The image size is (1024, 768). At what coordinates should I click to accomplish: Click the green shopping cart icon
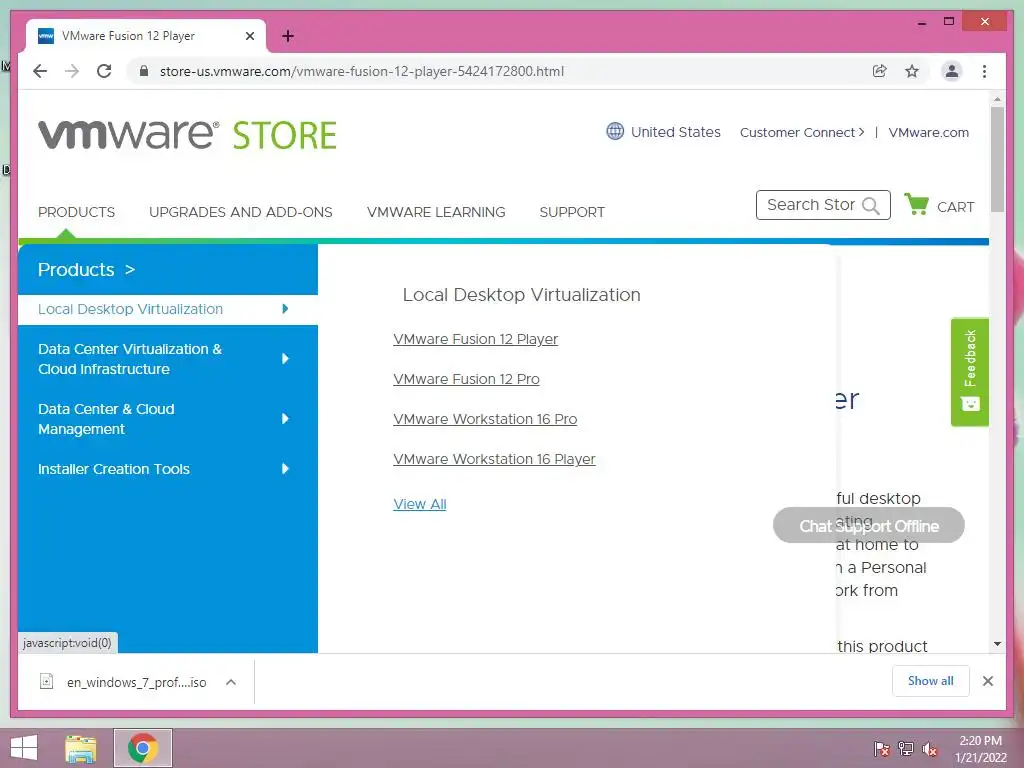917,204
